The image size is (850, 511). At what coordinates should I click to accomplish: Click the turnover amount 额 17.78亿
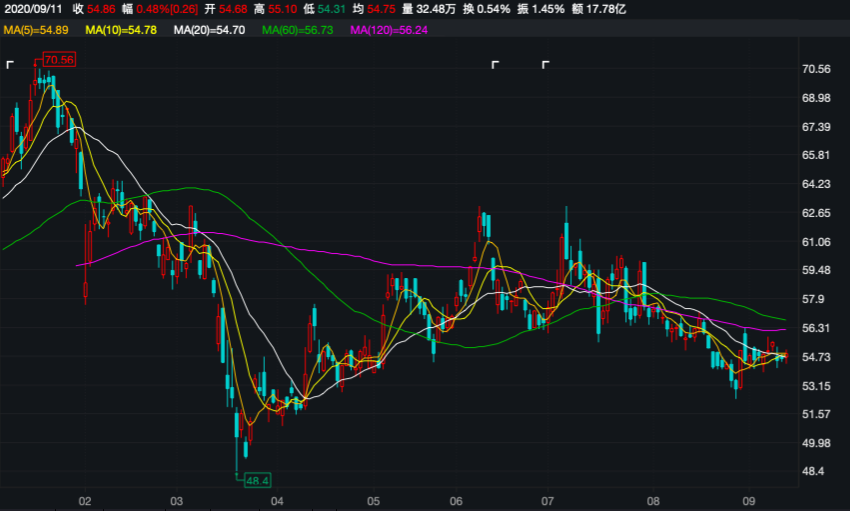598,9
